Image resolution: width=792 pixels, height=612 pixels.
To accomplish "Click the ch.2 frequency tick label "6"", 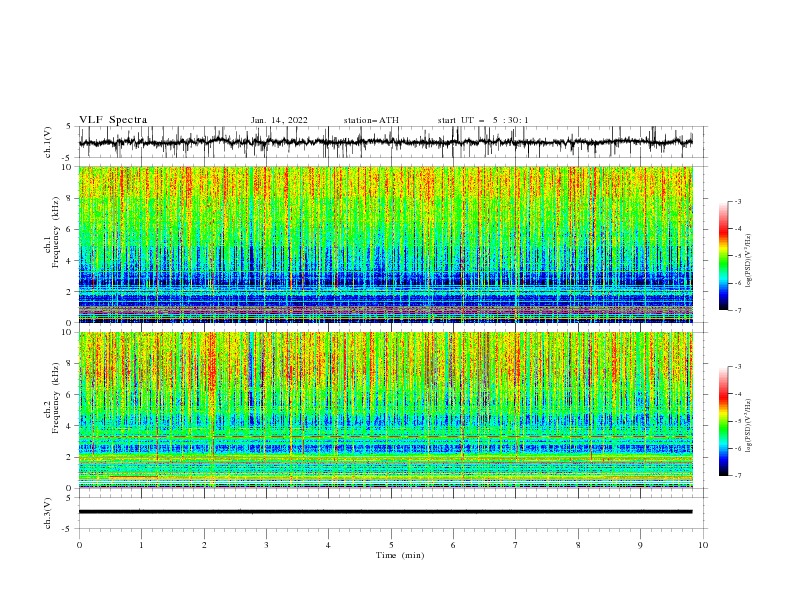I will [70, 395].
